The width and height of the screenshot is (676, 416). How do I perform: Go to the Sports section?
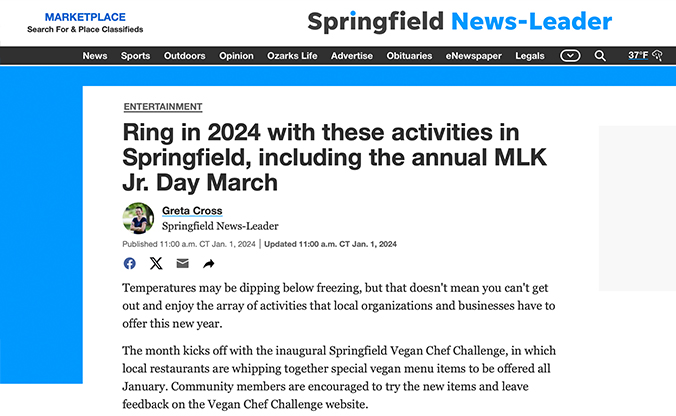(136, 56)
